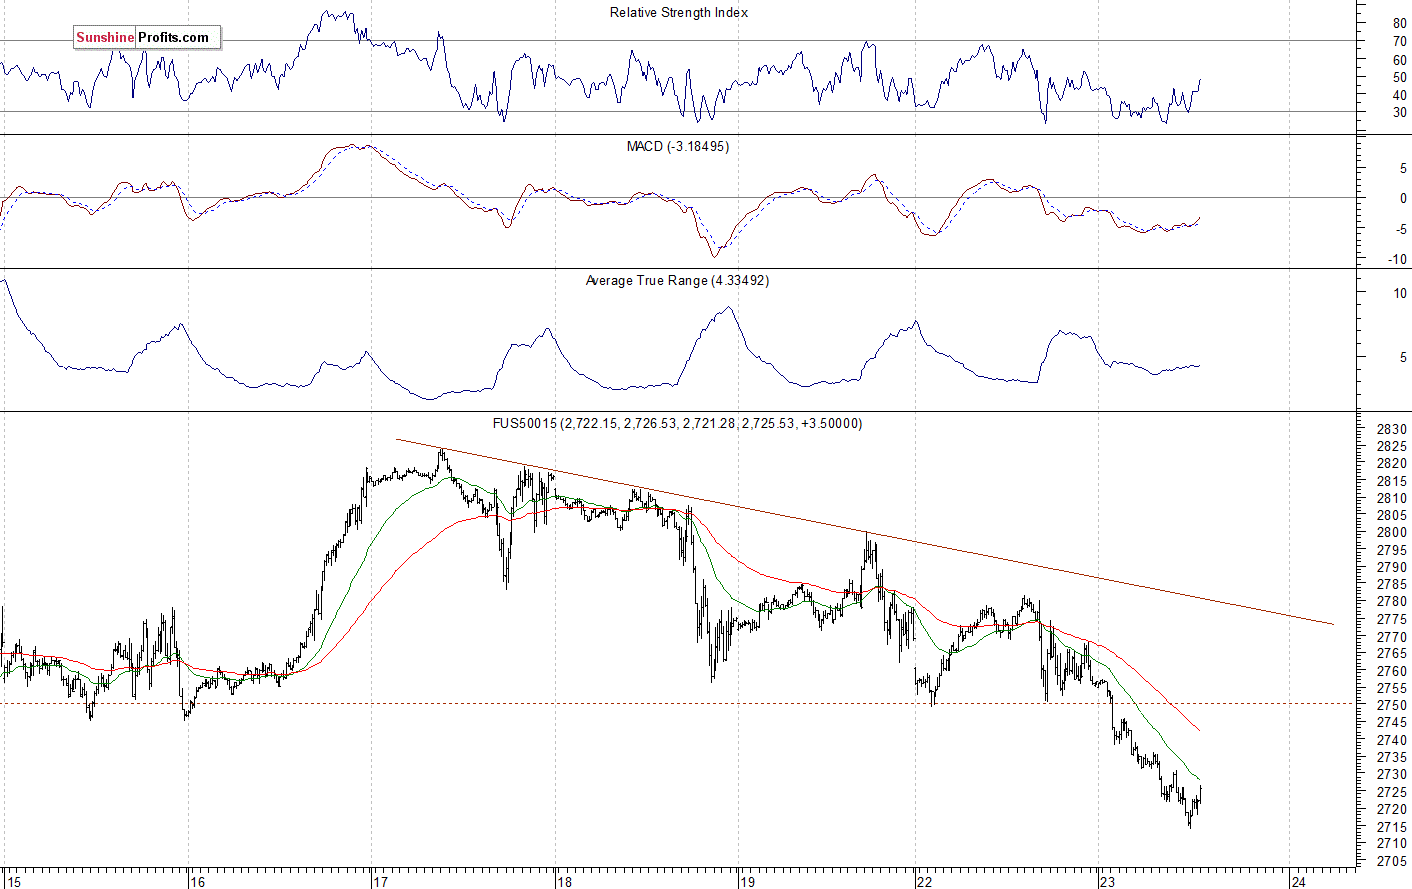Click the RSI axis value 70
This screenshot has height=889, width=1412.
1399,41
